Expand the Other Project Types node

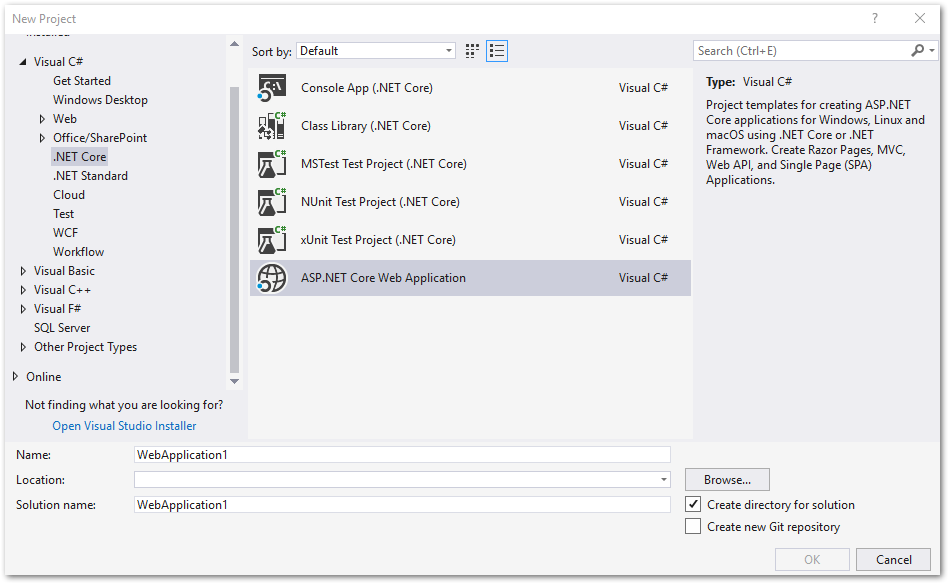tap(24, 347)
